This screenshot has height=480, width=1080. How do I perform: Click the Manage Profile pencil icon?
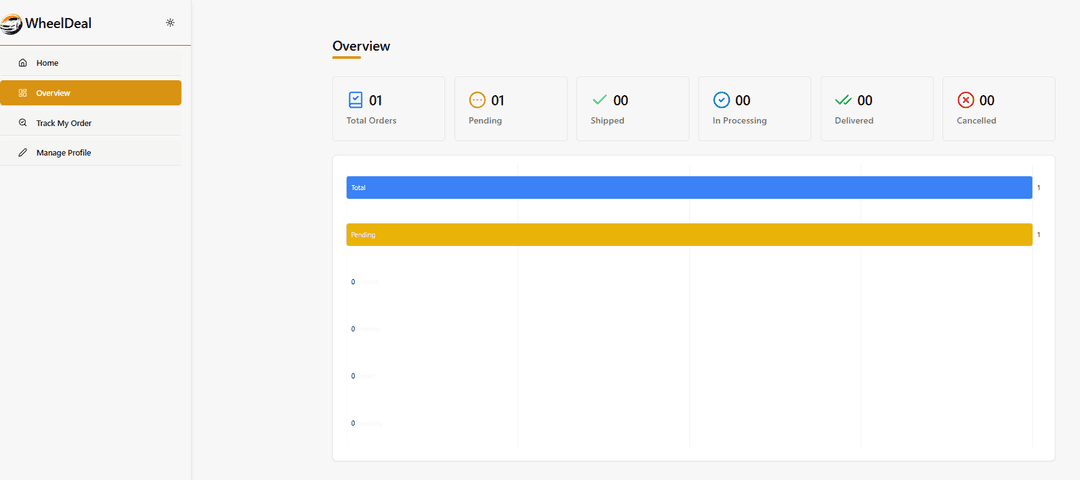(x=23, y=153)
